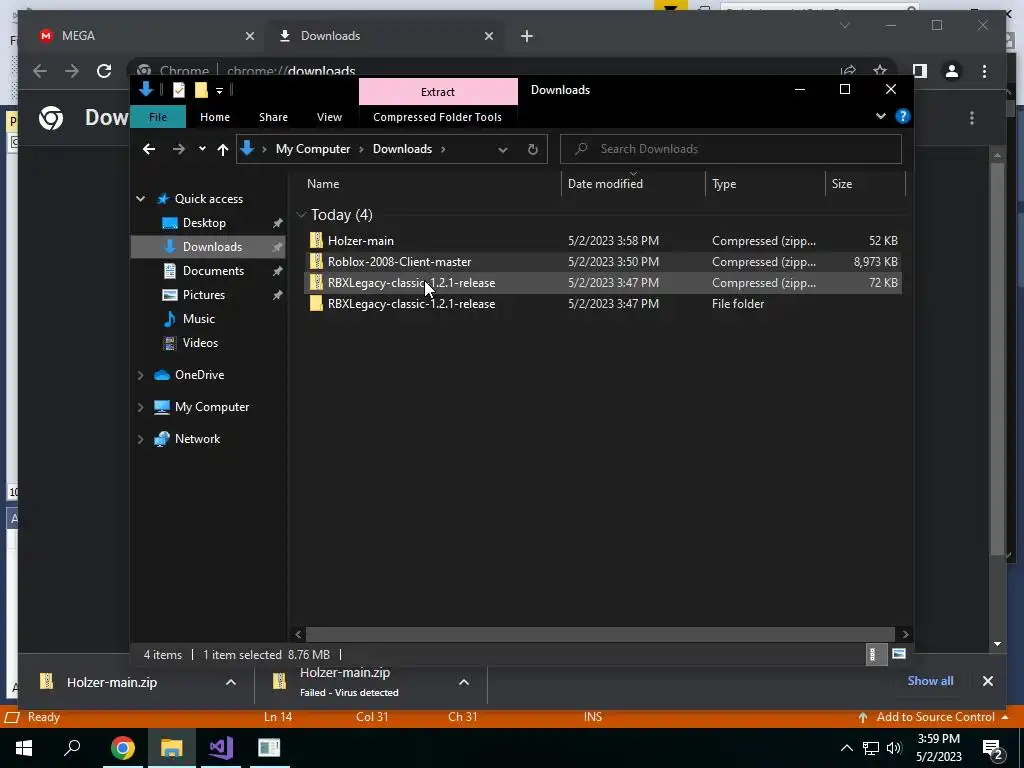
Task: Open Pictures in Quick access
Action: 204,295
